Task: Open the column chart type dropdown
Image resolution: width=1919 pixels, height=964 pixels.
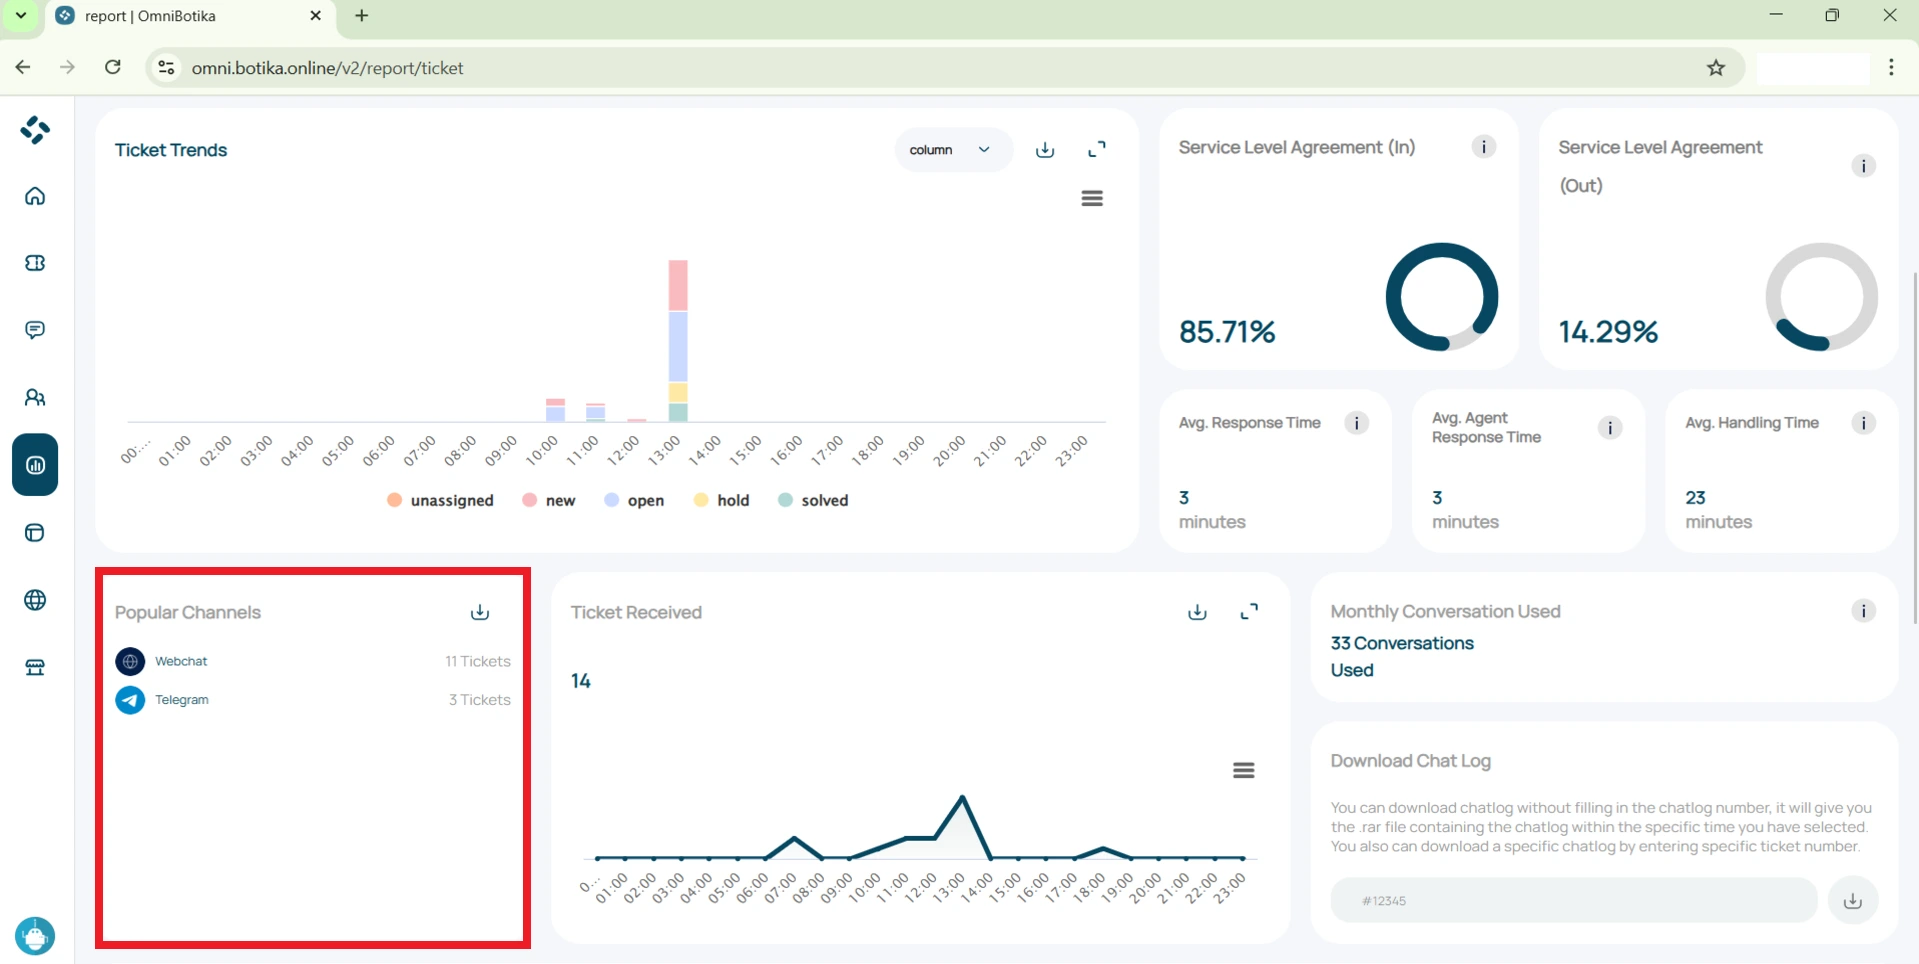Action: tap(952, 150)
